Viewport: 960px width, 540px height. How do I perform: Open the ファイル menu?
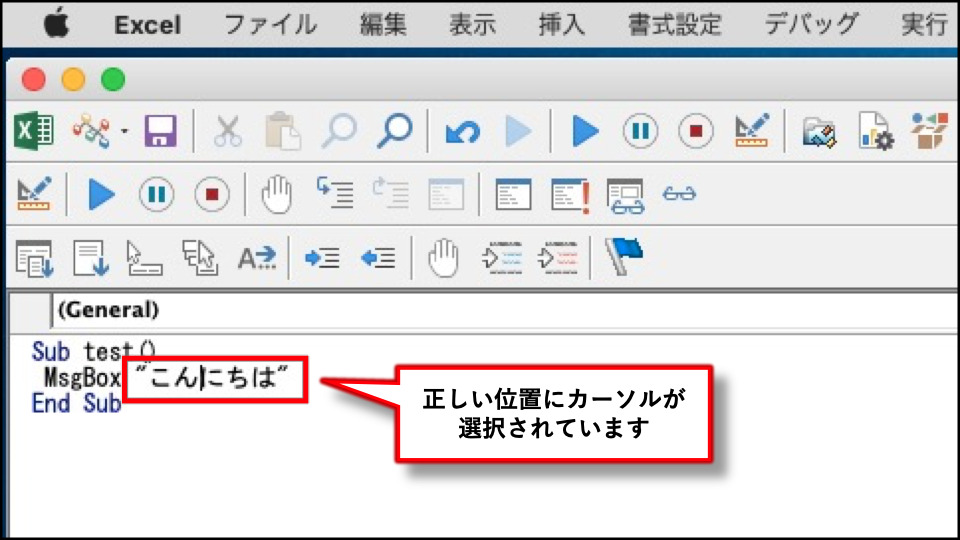click(271, 25)
